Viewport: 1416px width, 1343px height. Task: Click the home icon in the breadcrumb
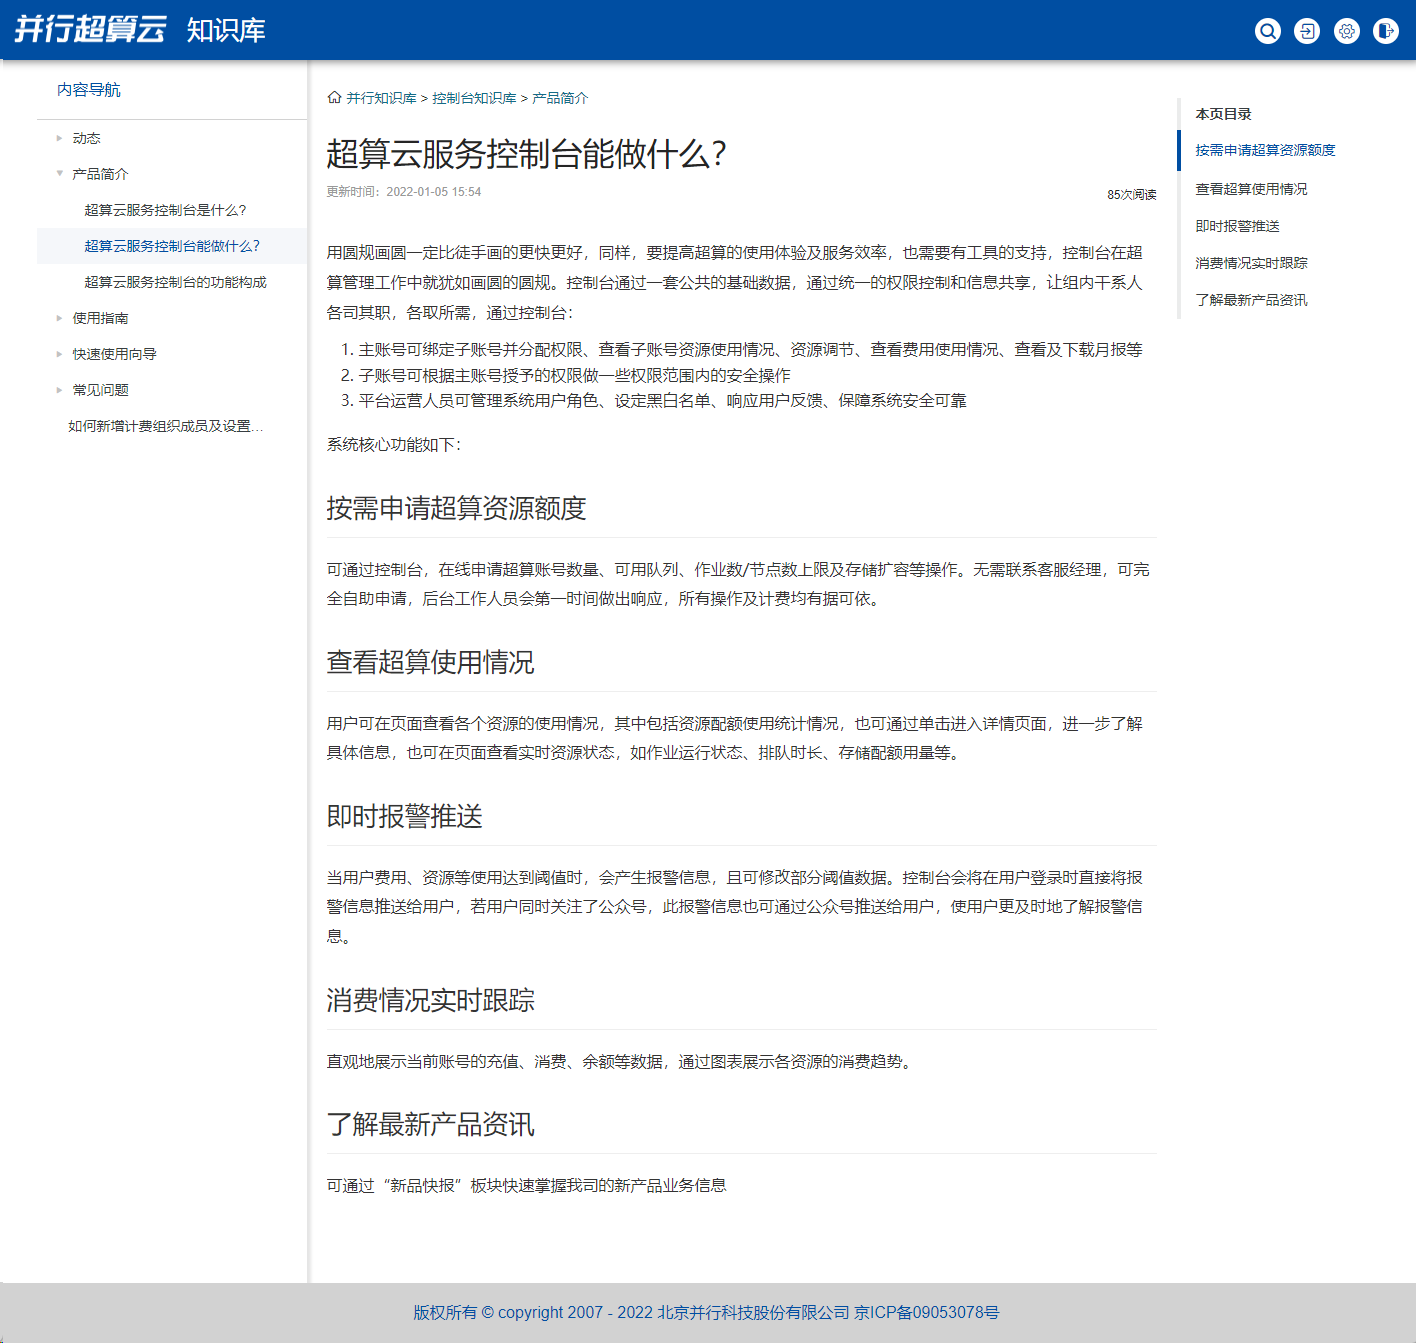click(334, 97)
